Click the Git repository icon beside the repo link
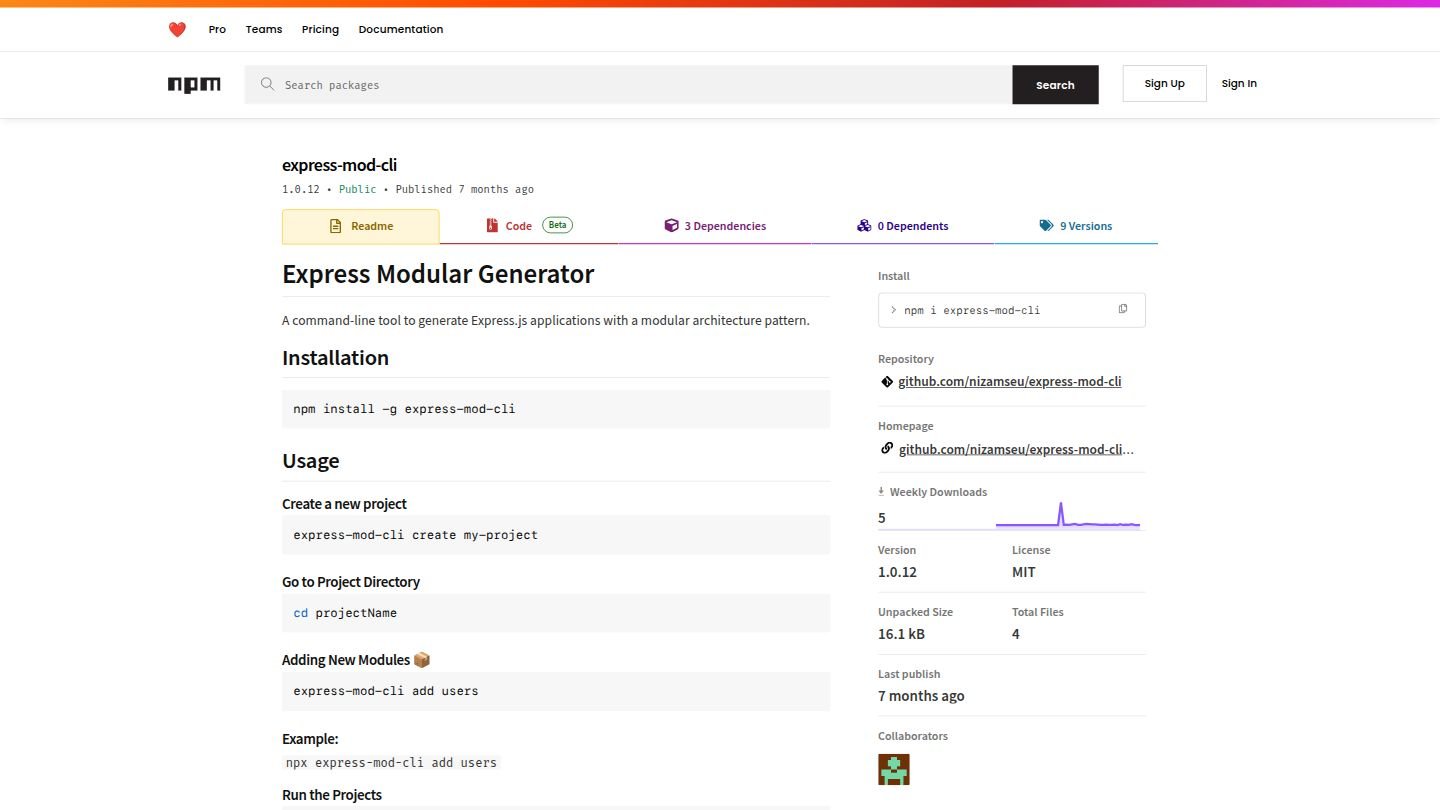 coord(886,381)
